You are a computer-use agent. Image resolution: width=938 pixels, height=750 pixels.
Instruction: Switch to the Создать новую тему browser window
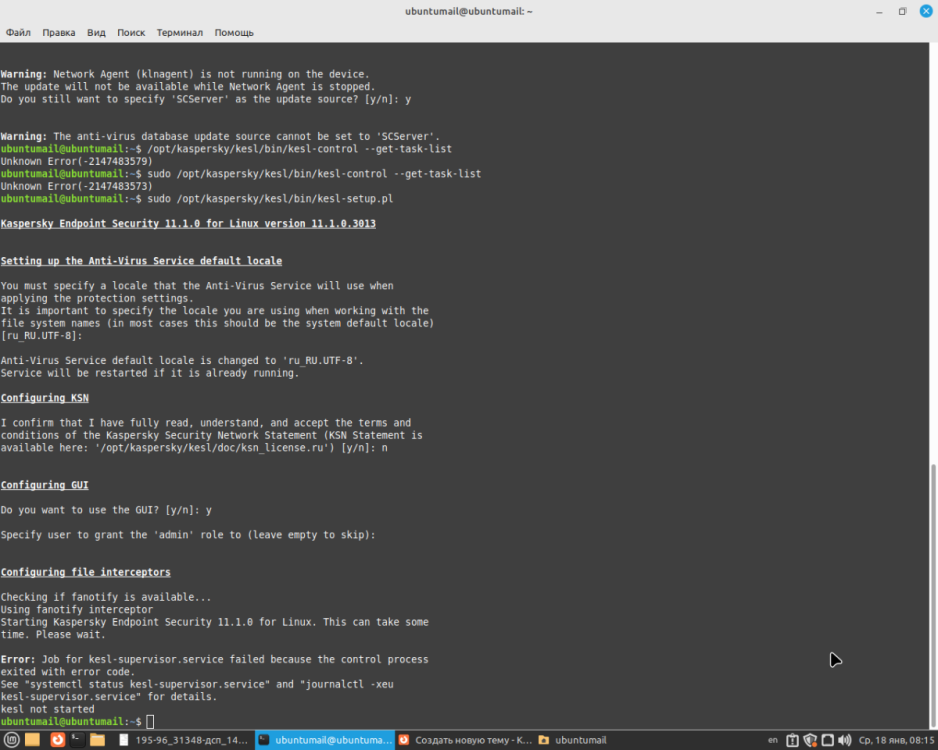pyautogui.click(x=465, y=740)
